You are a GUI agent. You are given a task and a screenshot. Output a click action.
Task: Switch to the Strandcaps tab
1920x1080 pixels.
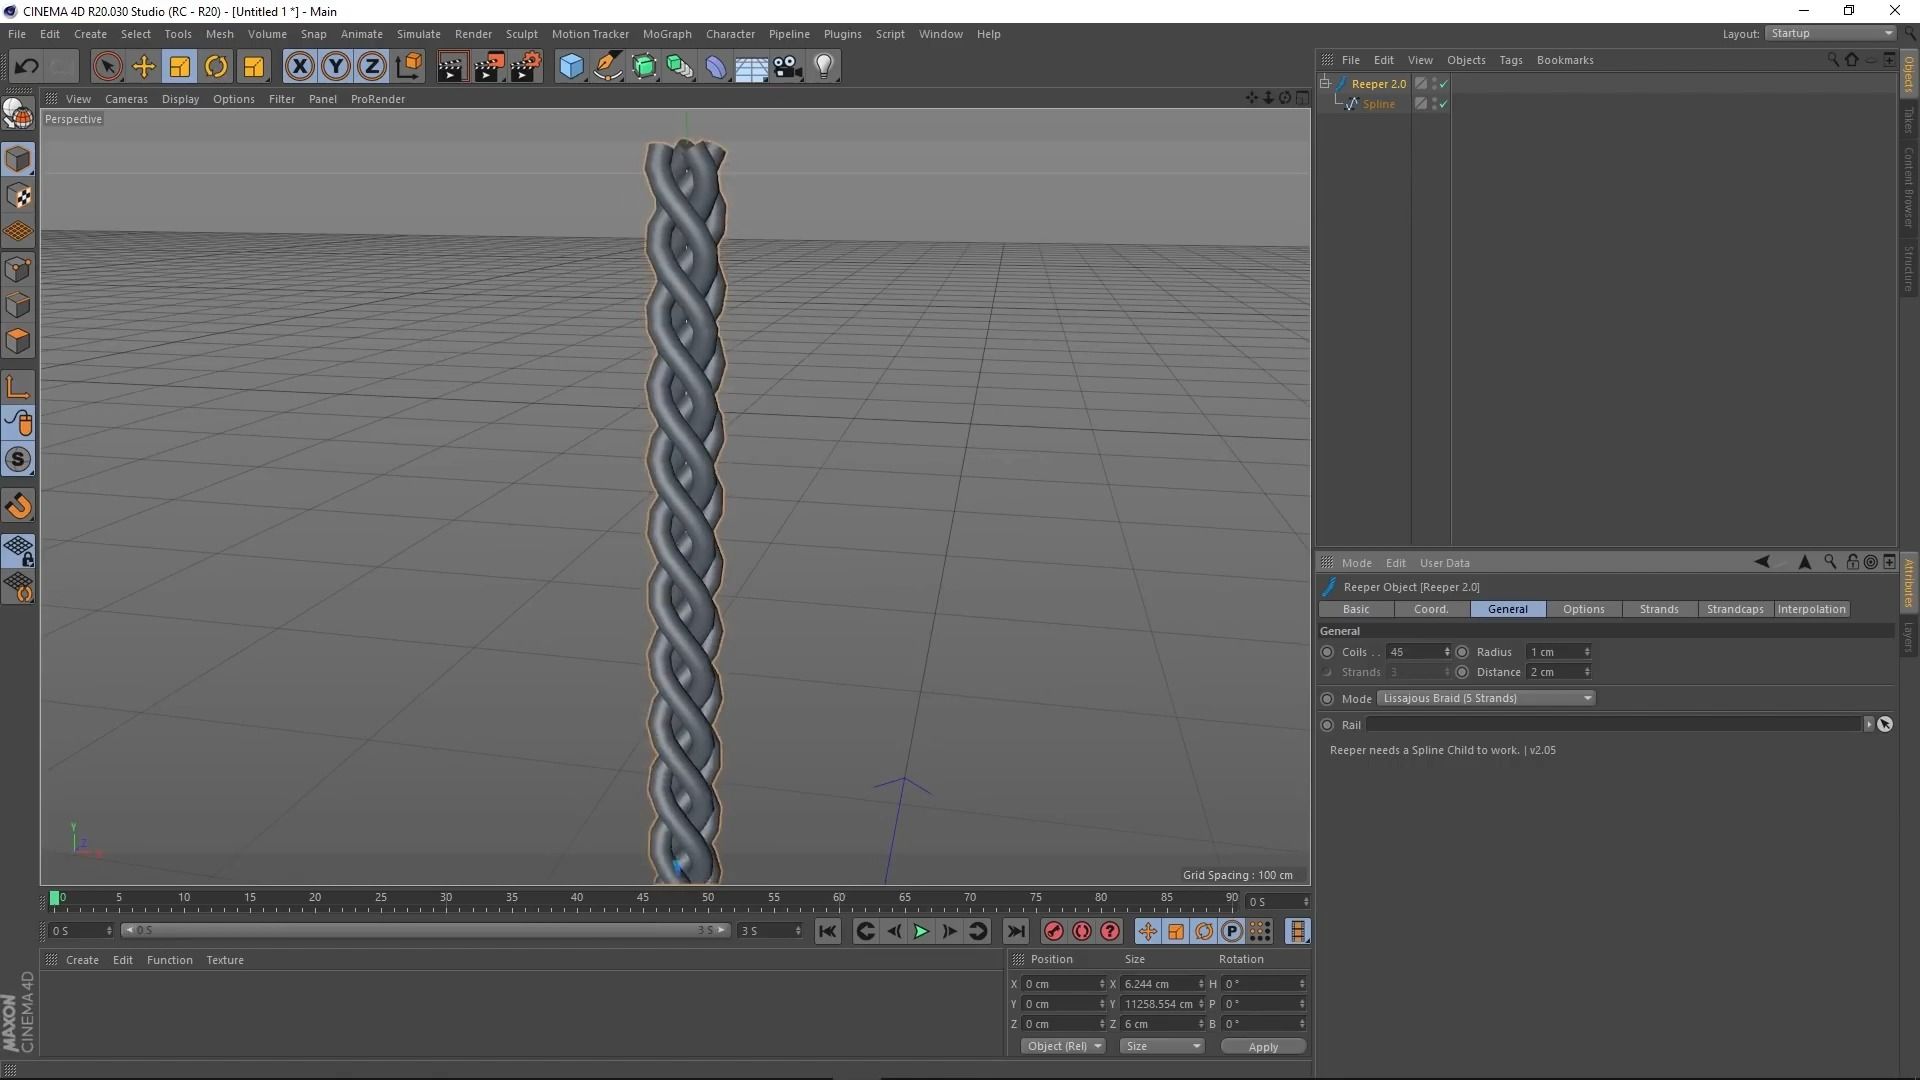tap(1735, 608)
